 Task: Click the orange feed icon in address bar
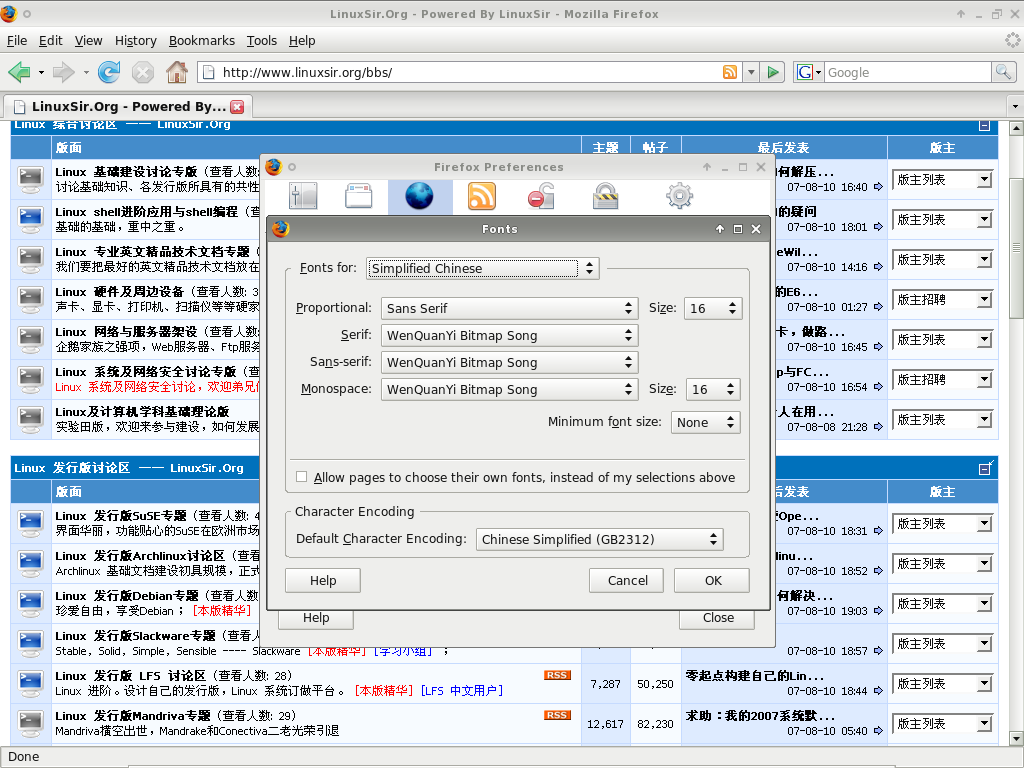pos(729,72)
